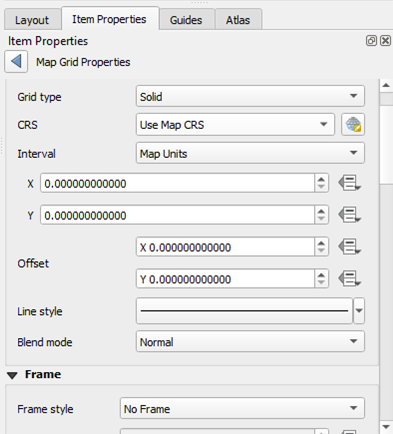Click the panel scrollbar up arrow
Image resolution: width=393 pixels, height=434 pixels.
386,86
